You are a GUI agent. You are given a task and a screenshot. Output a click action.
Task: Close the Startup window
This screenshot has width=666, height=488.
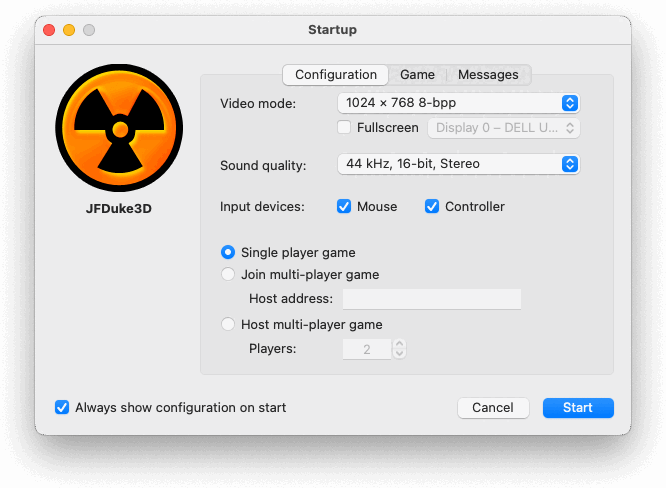pyautogui.click(x=49, y=30)
